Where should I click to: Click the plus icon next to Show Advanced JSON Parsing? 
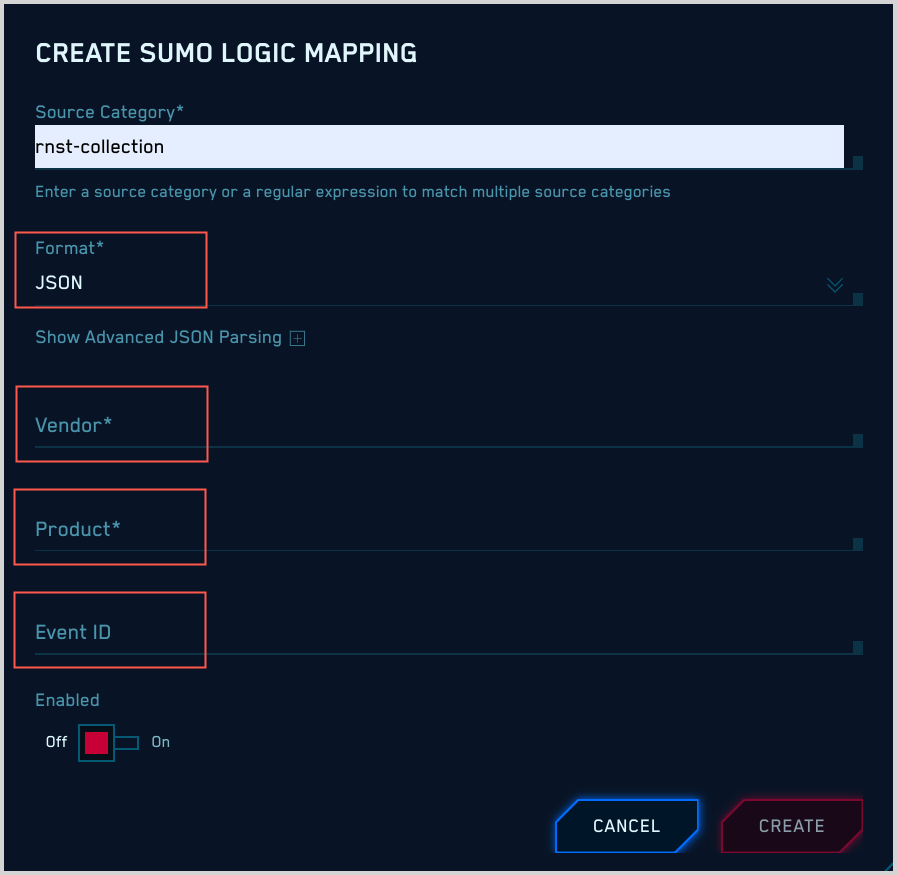point(296,338)
